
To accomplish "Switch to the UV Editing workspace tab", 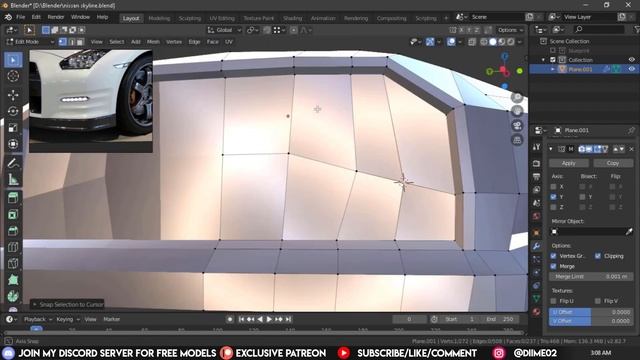I will click(x=222, y=18).
